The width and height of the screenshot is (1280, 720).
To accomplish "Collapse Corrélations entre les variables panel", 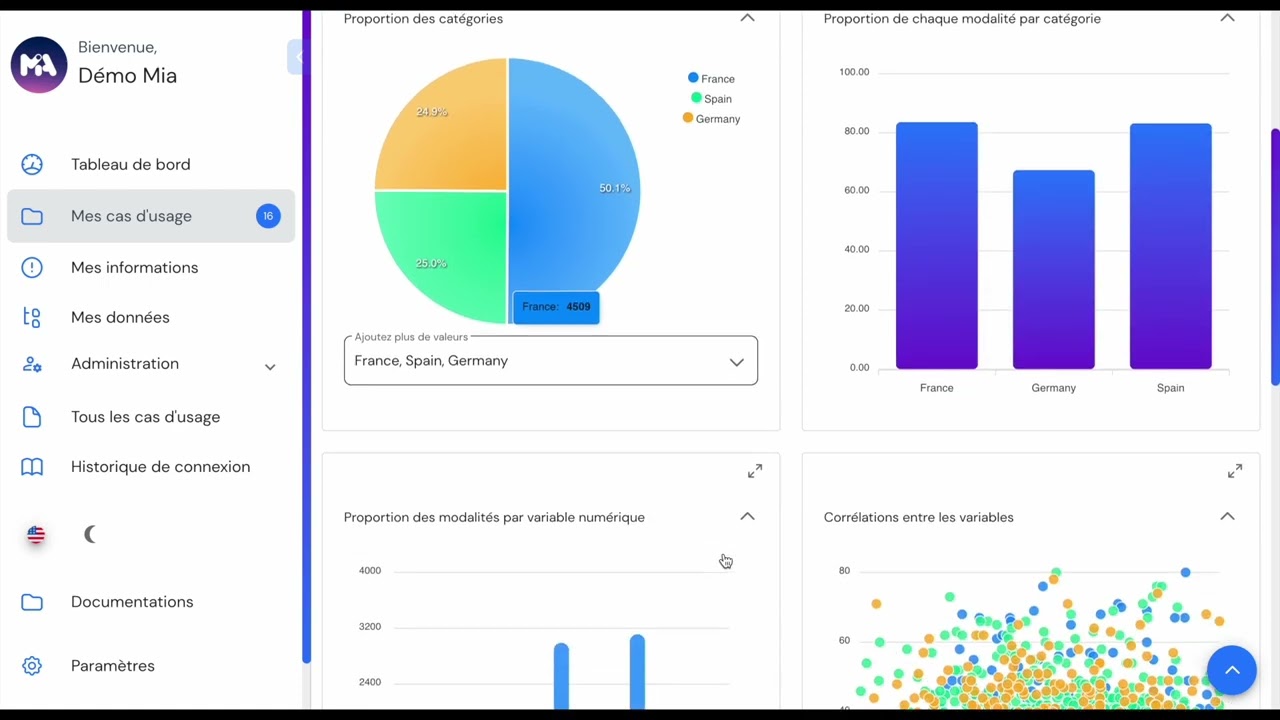I will point(1227,517).
